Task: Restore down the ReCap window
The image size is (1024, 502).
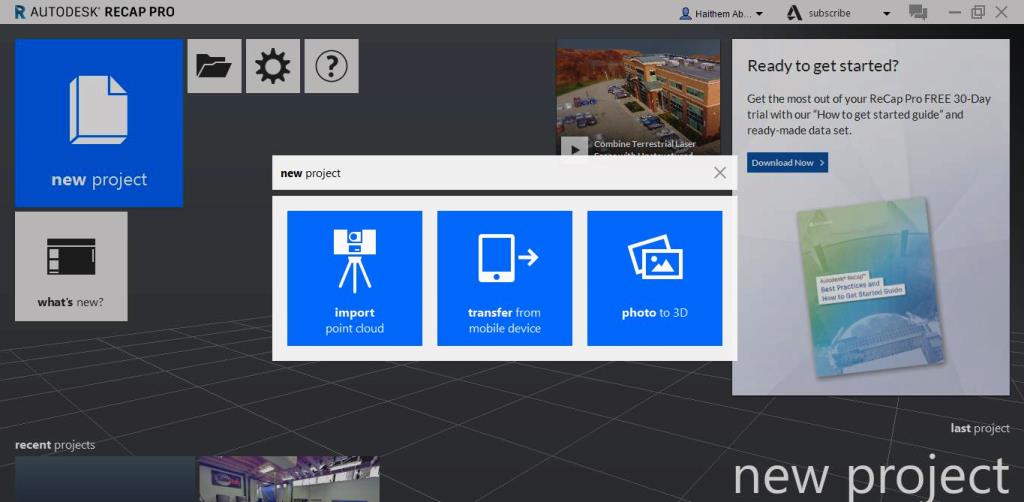Action: [978, 12]
